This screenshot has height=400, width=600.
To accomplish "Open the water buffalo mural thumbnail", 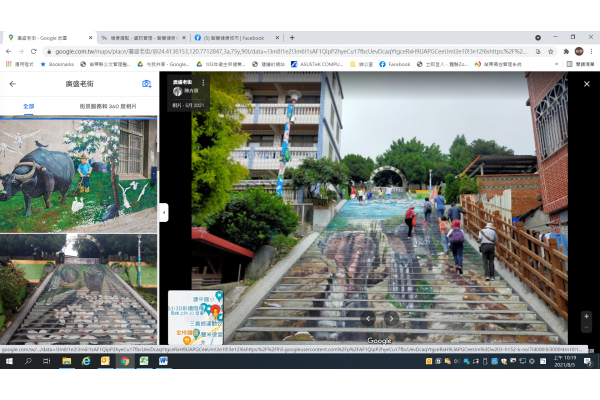I will 78,175.
